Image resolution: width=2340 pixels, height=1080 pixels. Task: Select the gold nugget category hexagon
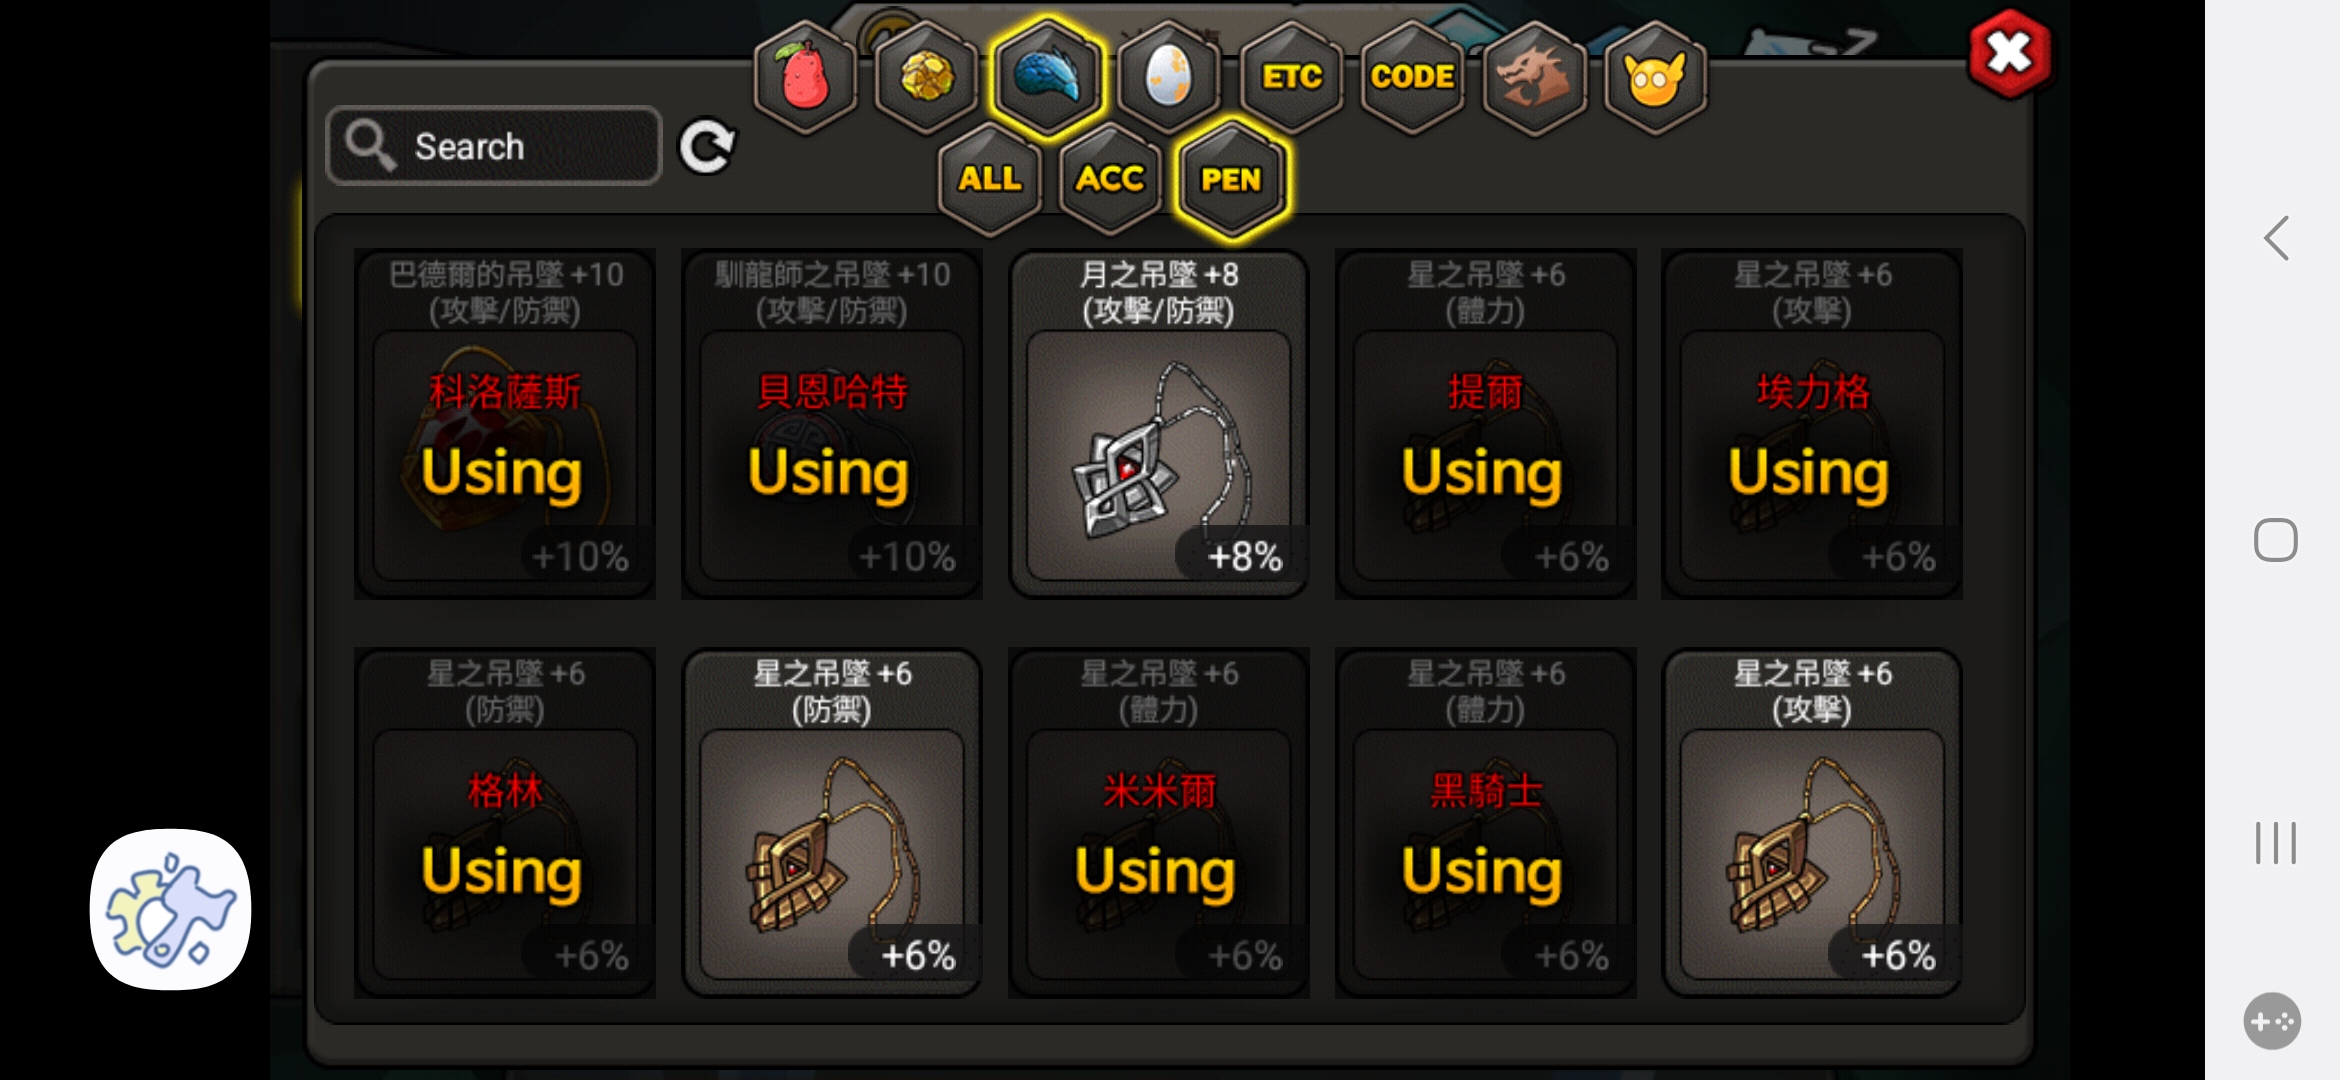pos(927,77)
